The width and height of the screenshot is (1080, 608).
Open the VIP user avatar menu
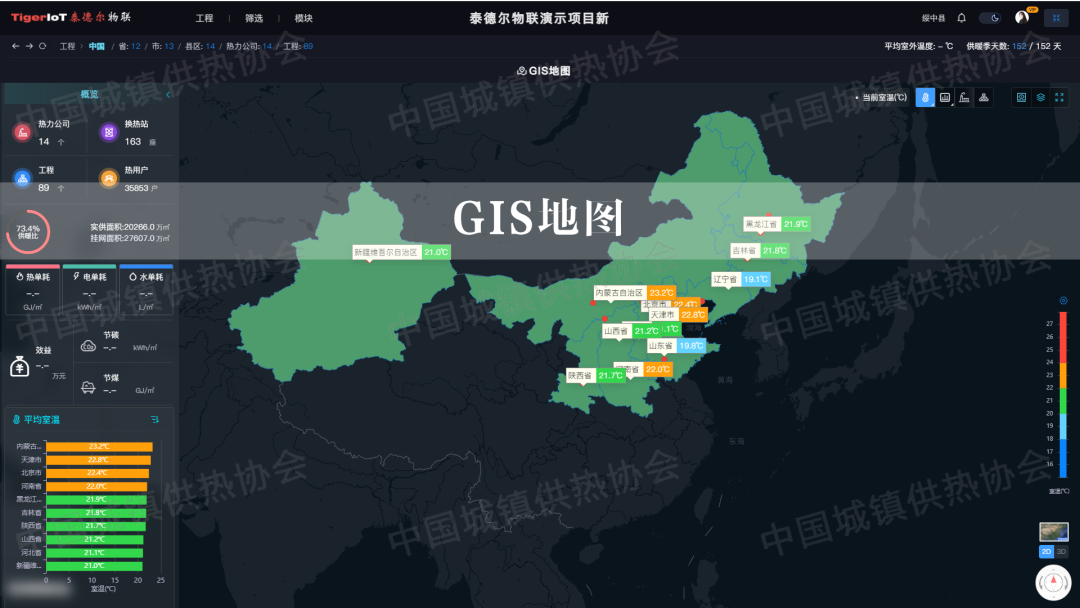[x=1021, y=18]
